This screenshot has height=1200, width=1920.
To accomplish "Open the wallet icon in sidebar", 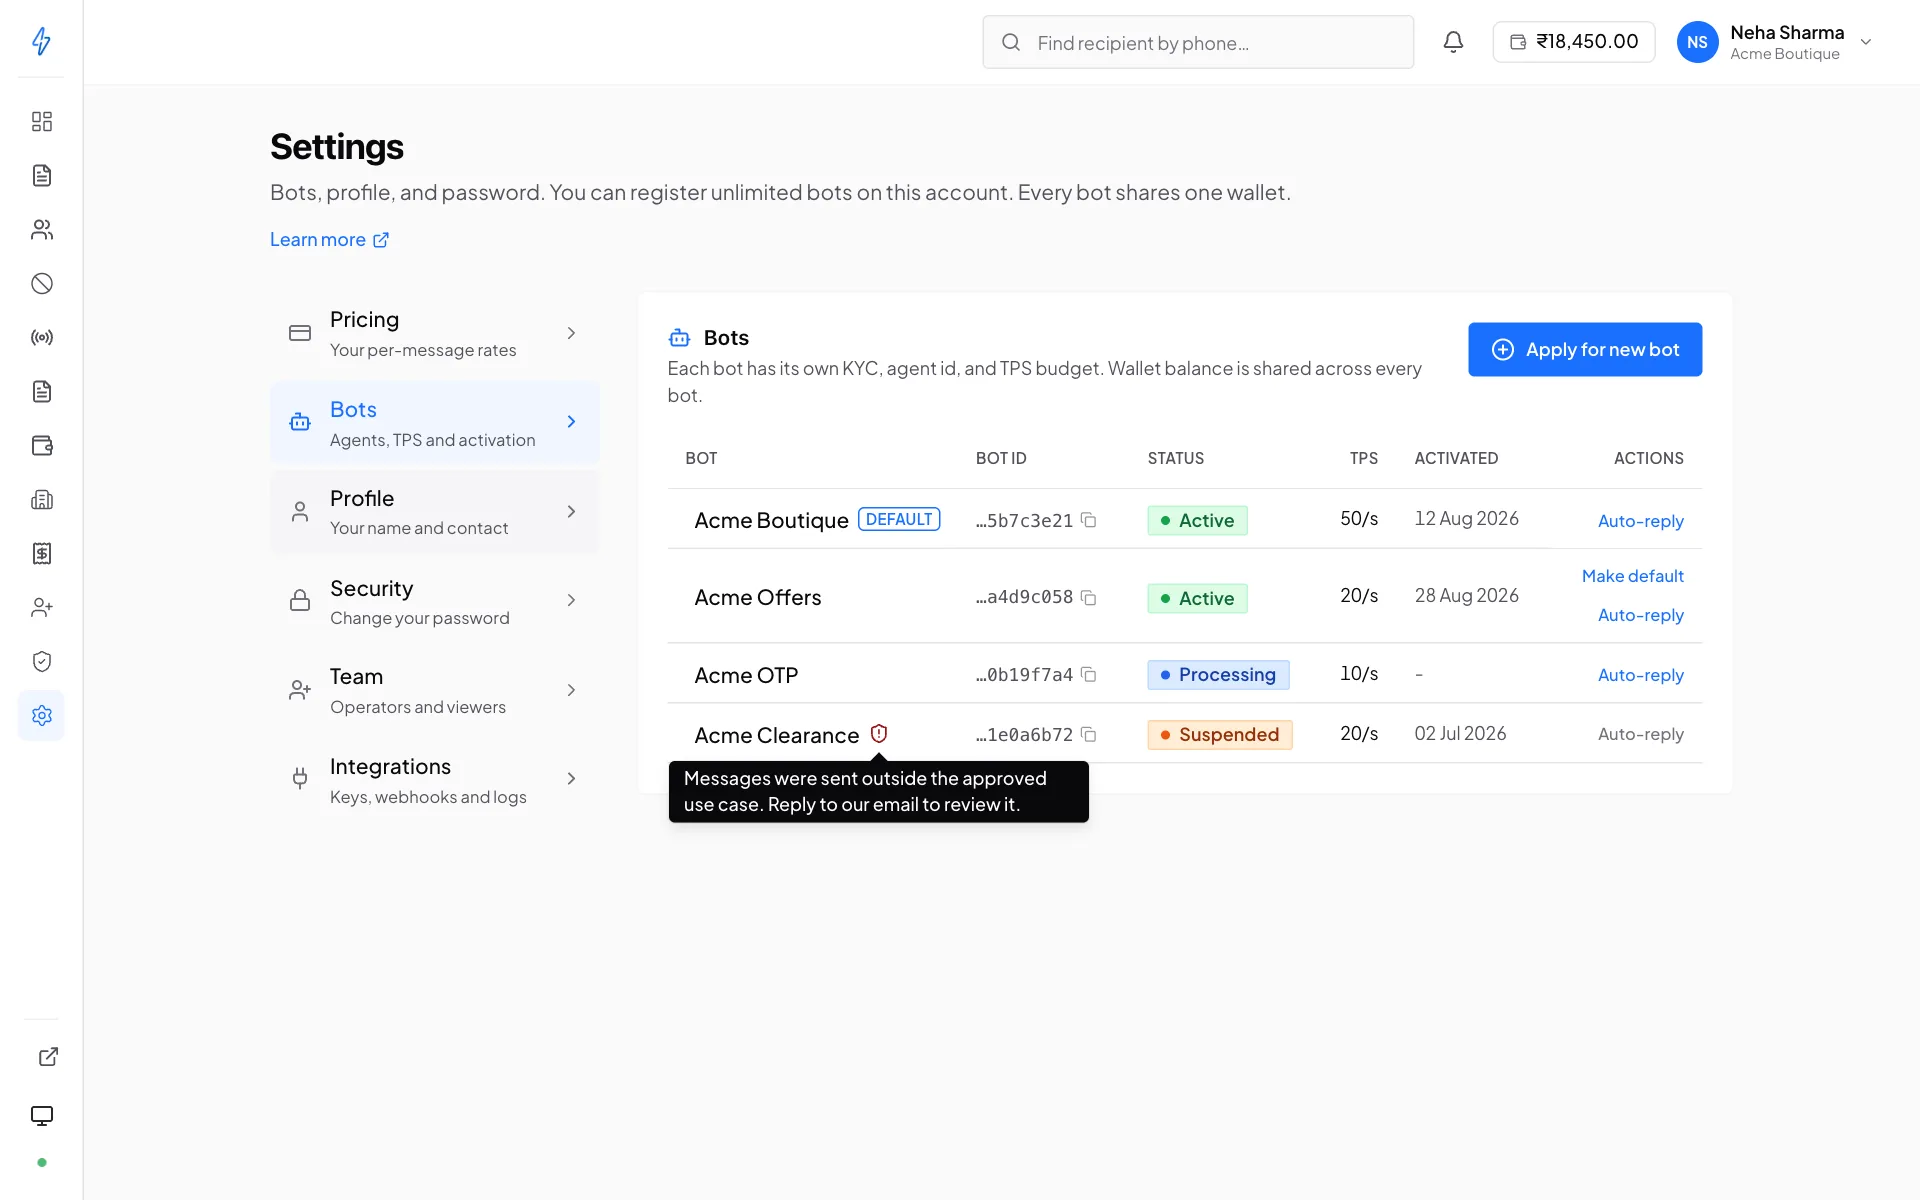I will coord(41,445).
